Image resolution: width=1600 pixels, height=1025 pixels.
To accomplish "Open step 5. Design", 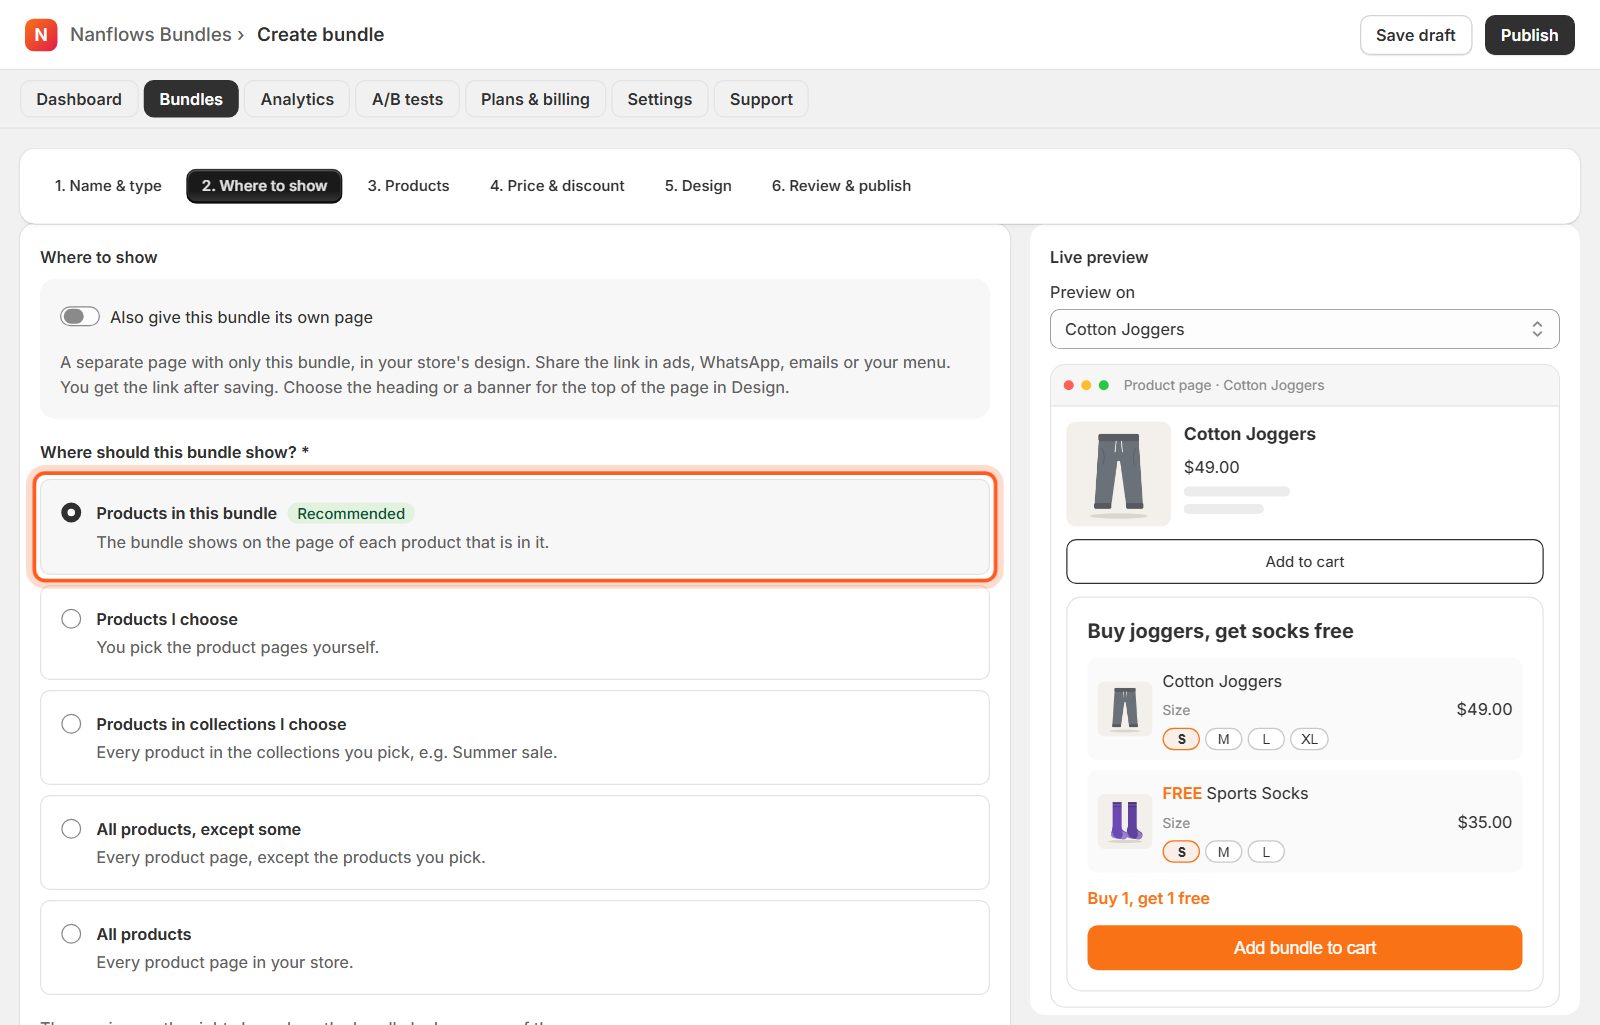I will (698, 186).
